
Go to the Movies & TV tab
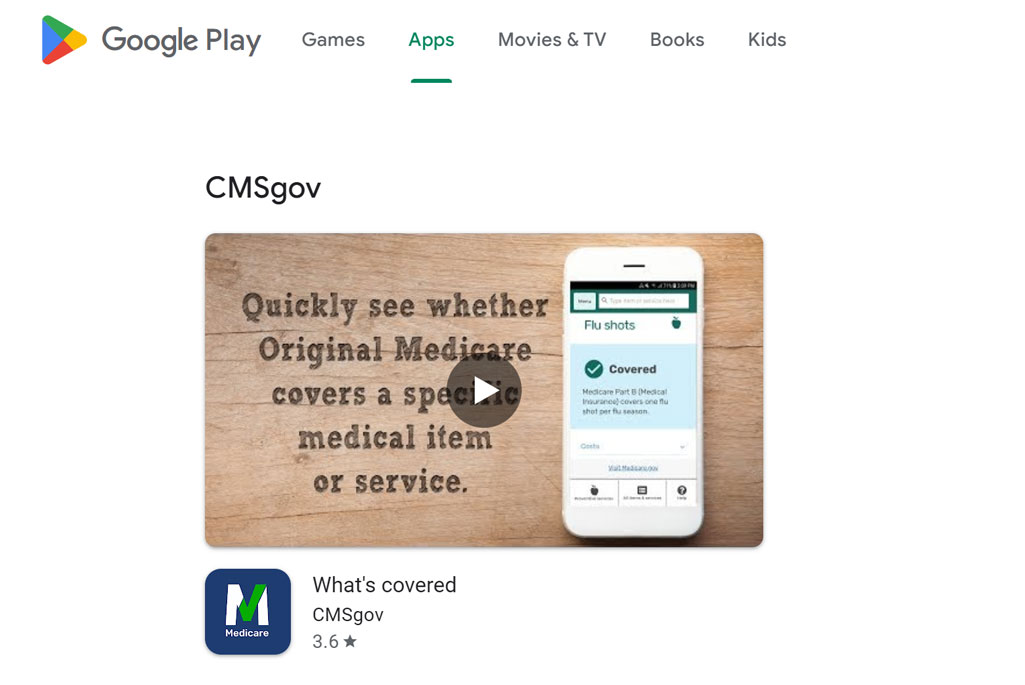coord(552,40)
